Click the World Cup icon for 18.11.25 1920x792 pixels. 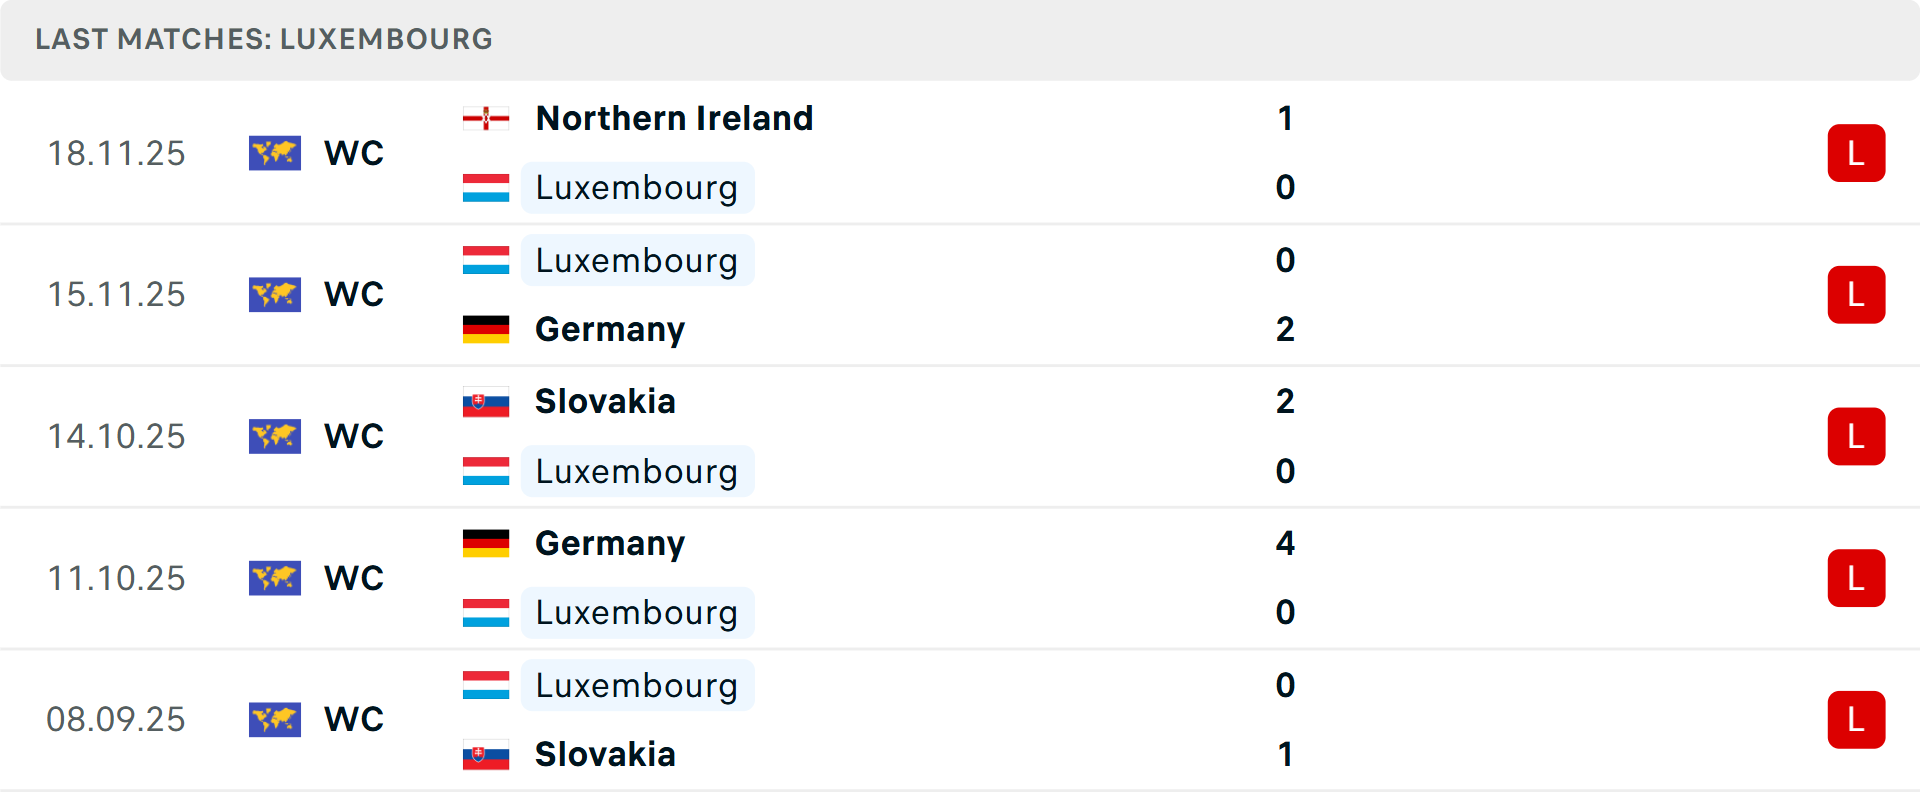[x=275, y=153]
